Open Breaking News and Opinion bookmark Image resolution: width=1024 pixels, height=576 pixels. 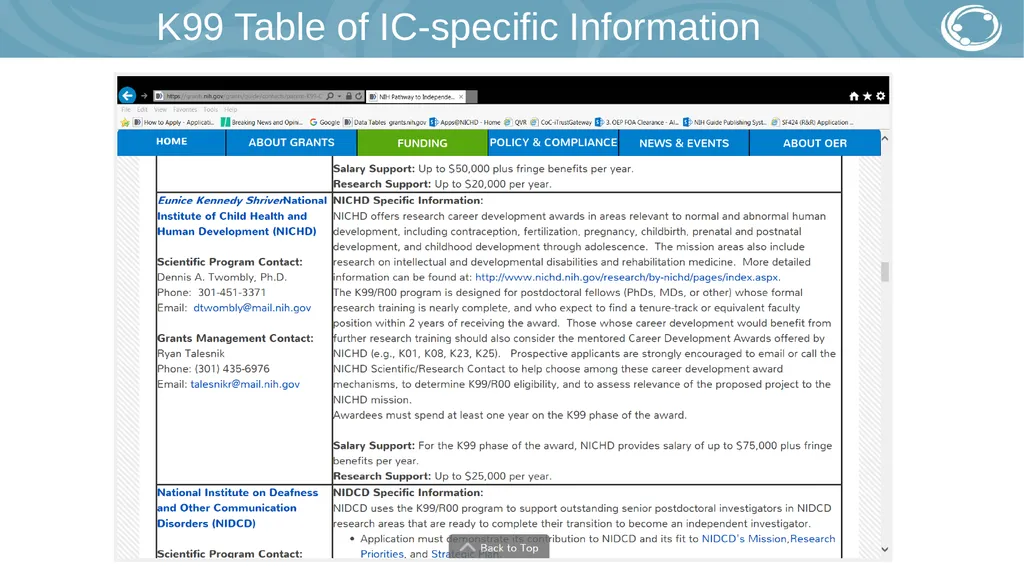click(262, 122)
